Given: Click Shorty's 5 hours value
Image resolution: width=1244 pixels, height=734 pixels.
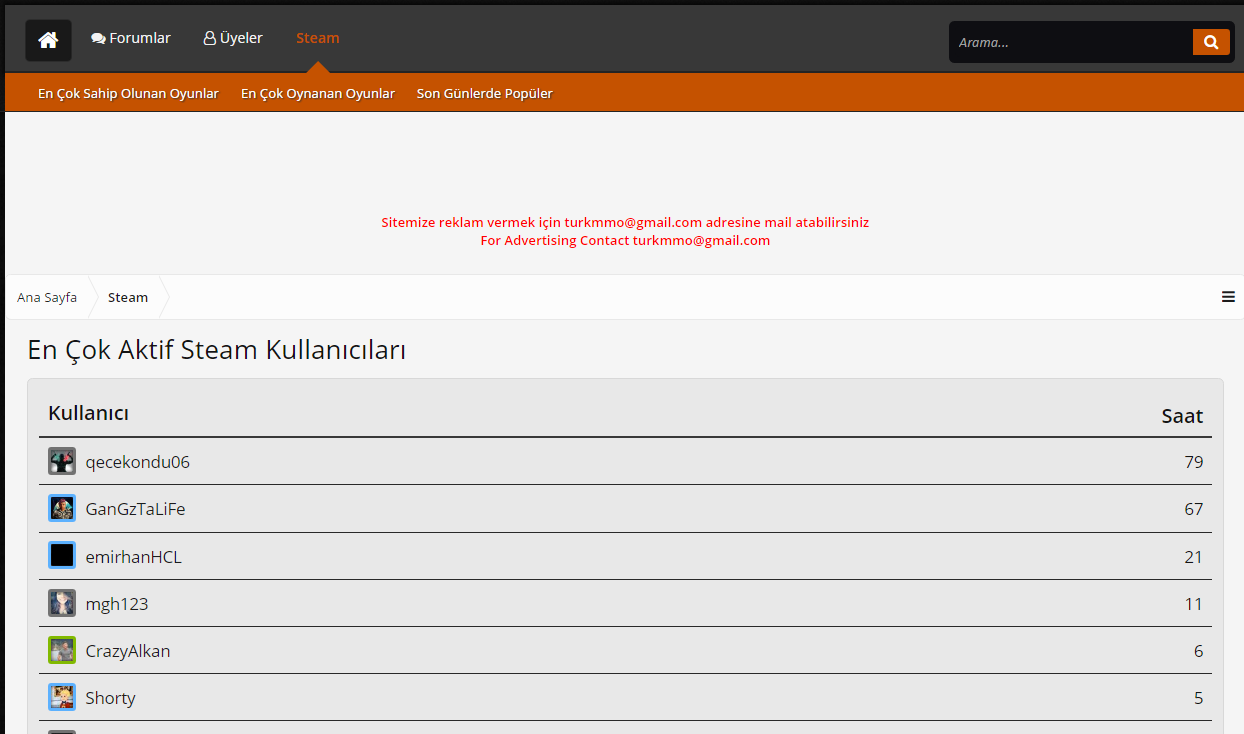Looking at the screenshot, I should click(x=1198, y=698).
